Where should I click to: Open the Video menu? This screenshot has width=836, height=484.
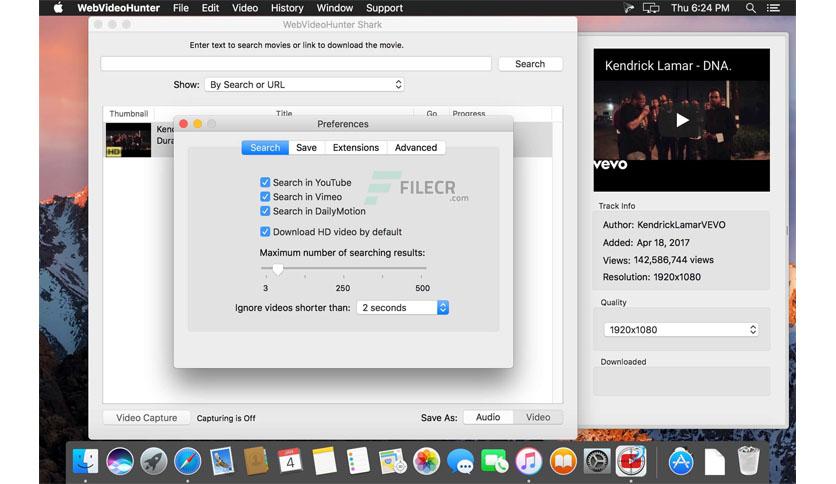[245, 8]
